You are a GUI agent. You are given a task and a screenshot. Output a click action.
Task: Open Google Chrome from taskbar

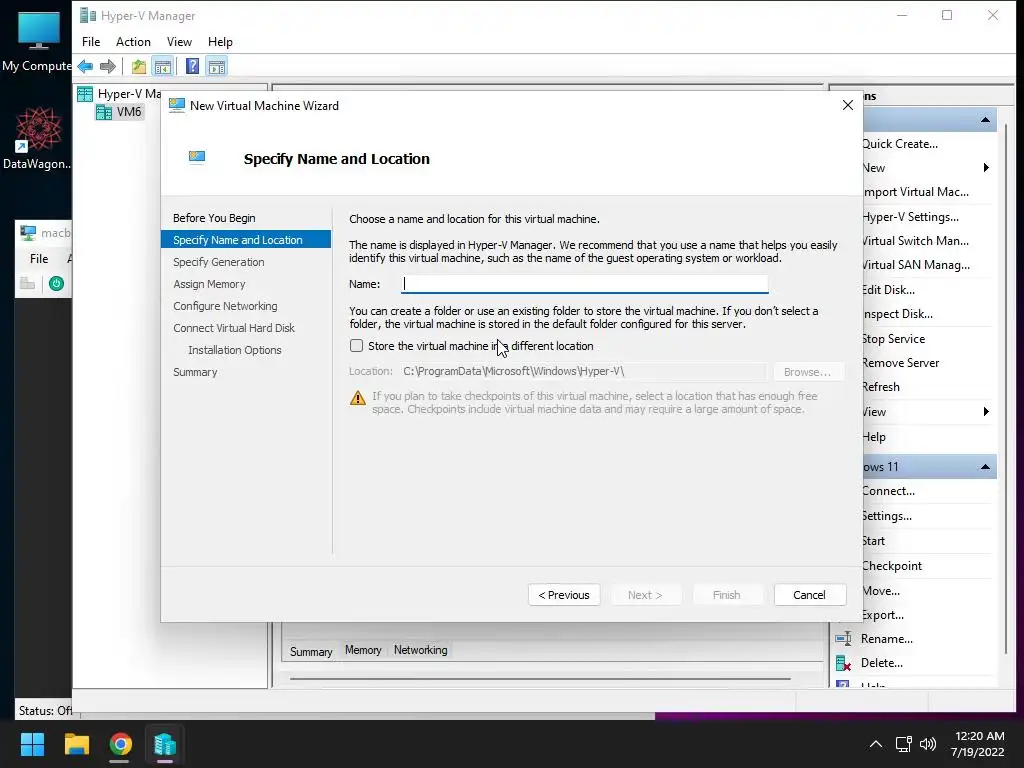click(120, 744)
